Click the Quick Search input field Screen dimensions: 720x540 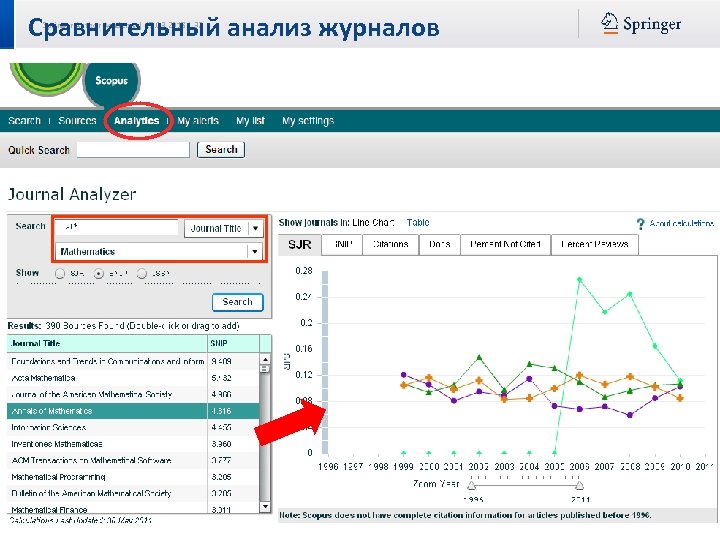pos(133,150)
